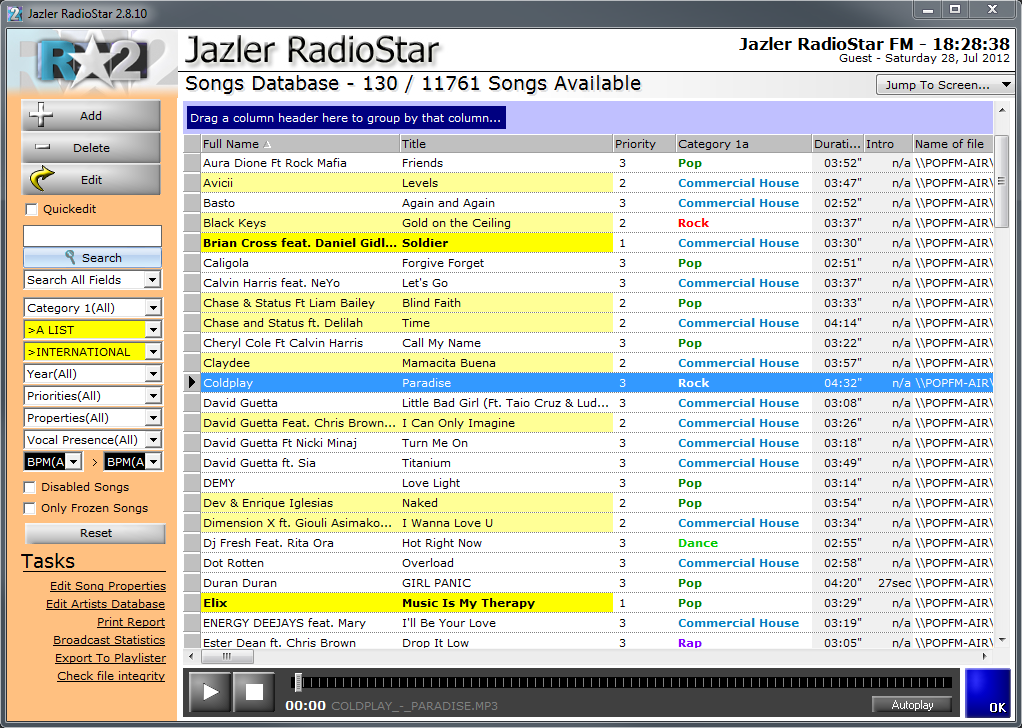This screenshot has width=1022, height=728.
Task: Sort by the Name of file column header
Action: point(952,144)
